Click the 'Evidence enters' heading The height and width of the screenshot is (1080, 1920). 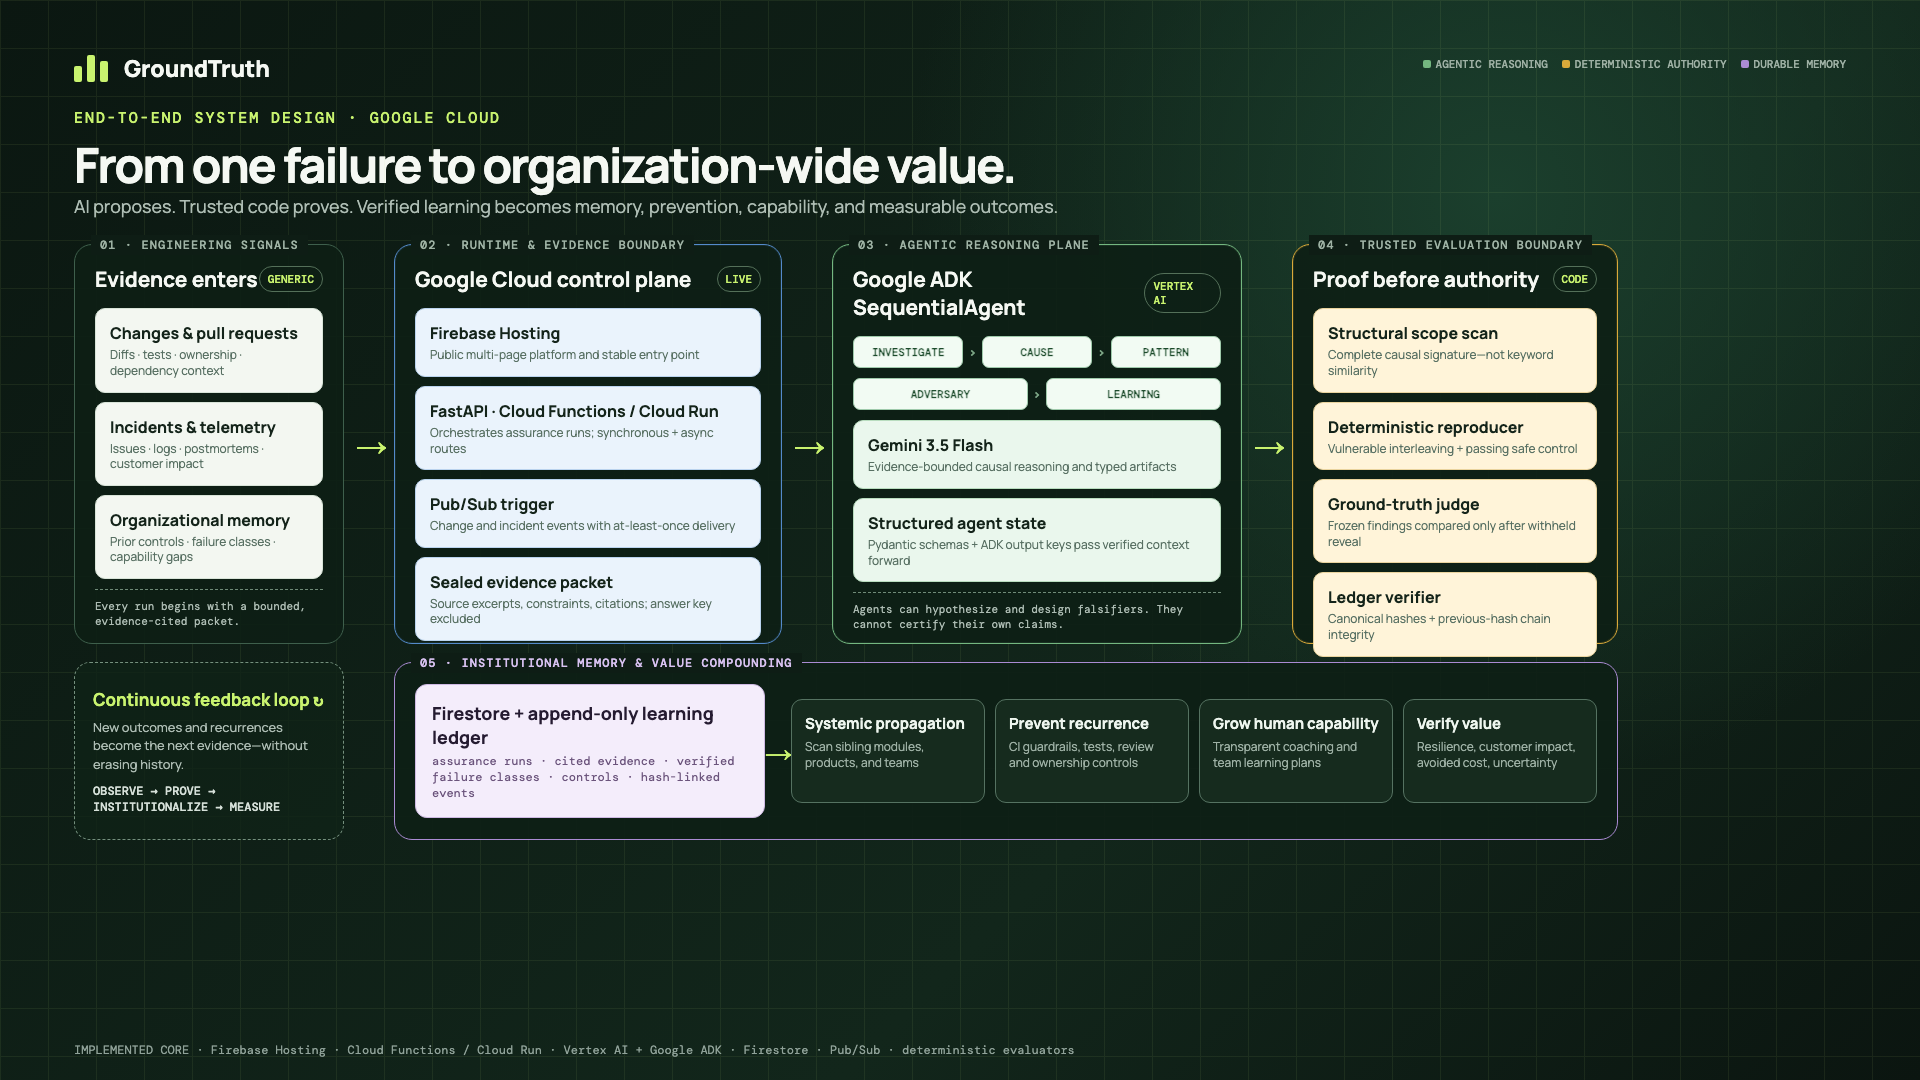[x=176, y=280]
